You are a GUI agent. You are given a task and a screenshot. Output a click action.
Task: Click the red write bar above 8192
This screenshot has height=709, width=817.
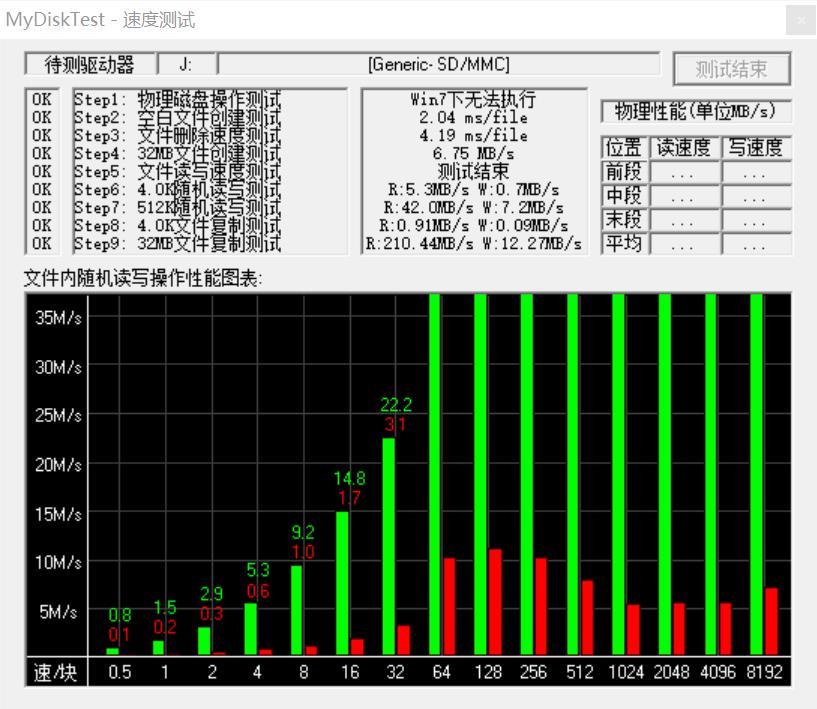pos(772,621)
